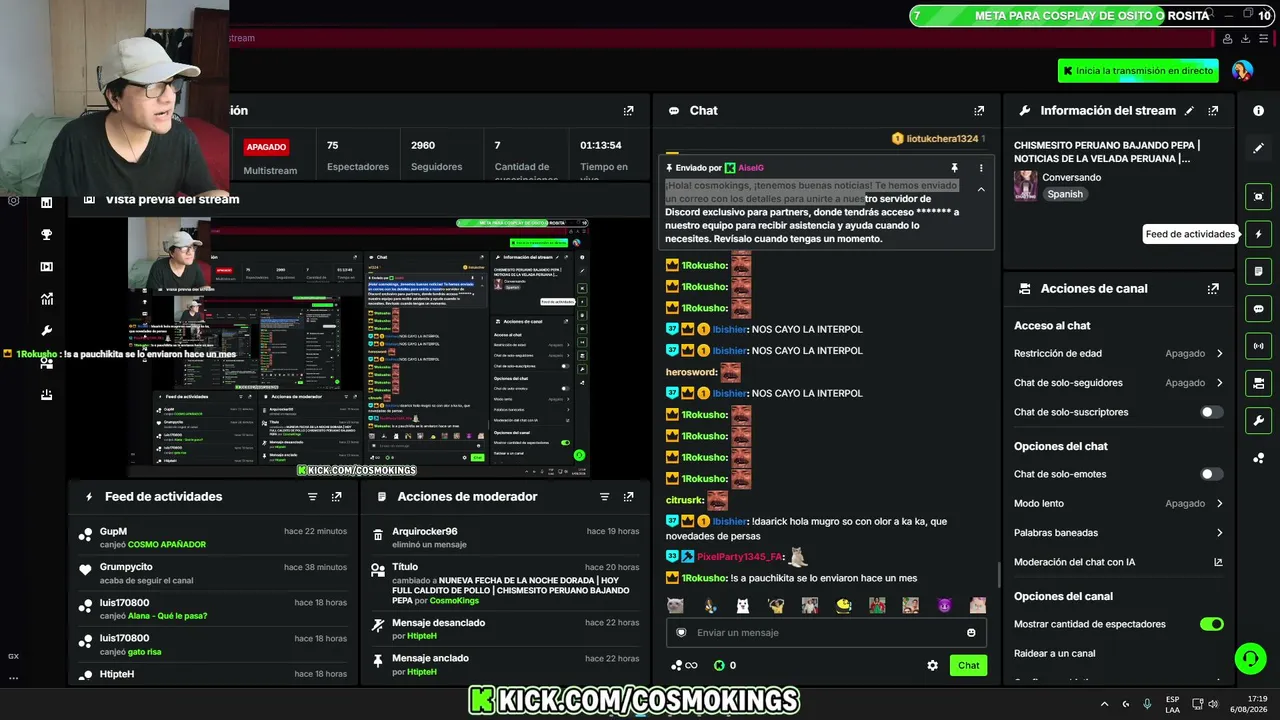Screen dimensions: 1280x720
Task: Open the emoji picker in chat input
Action: click(x=971, y=633)
